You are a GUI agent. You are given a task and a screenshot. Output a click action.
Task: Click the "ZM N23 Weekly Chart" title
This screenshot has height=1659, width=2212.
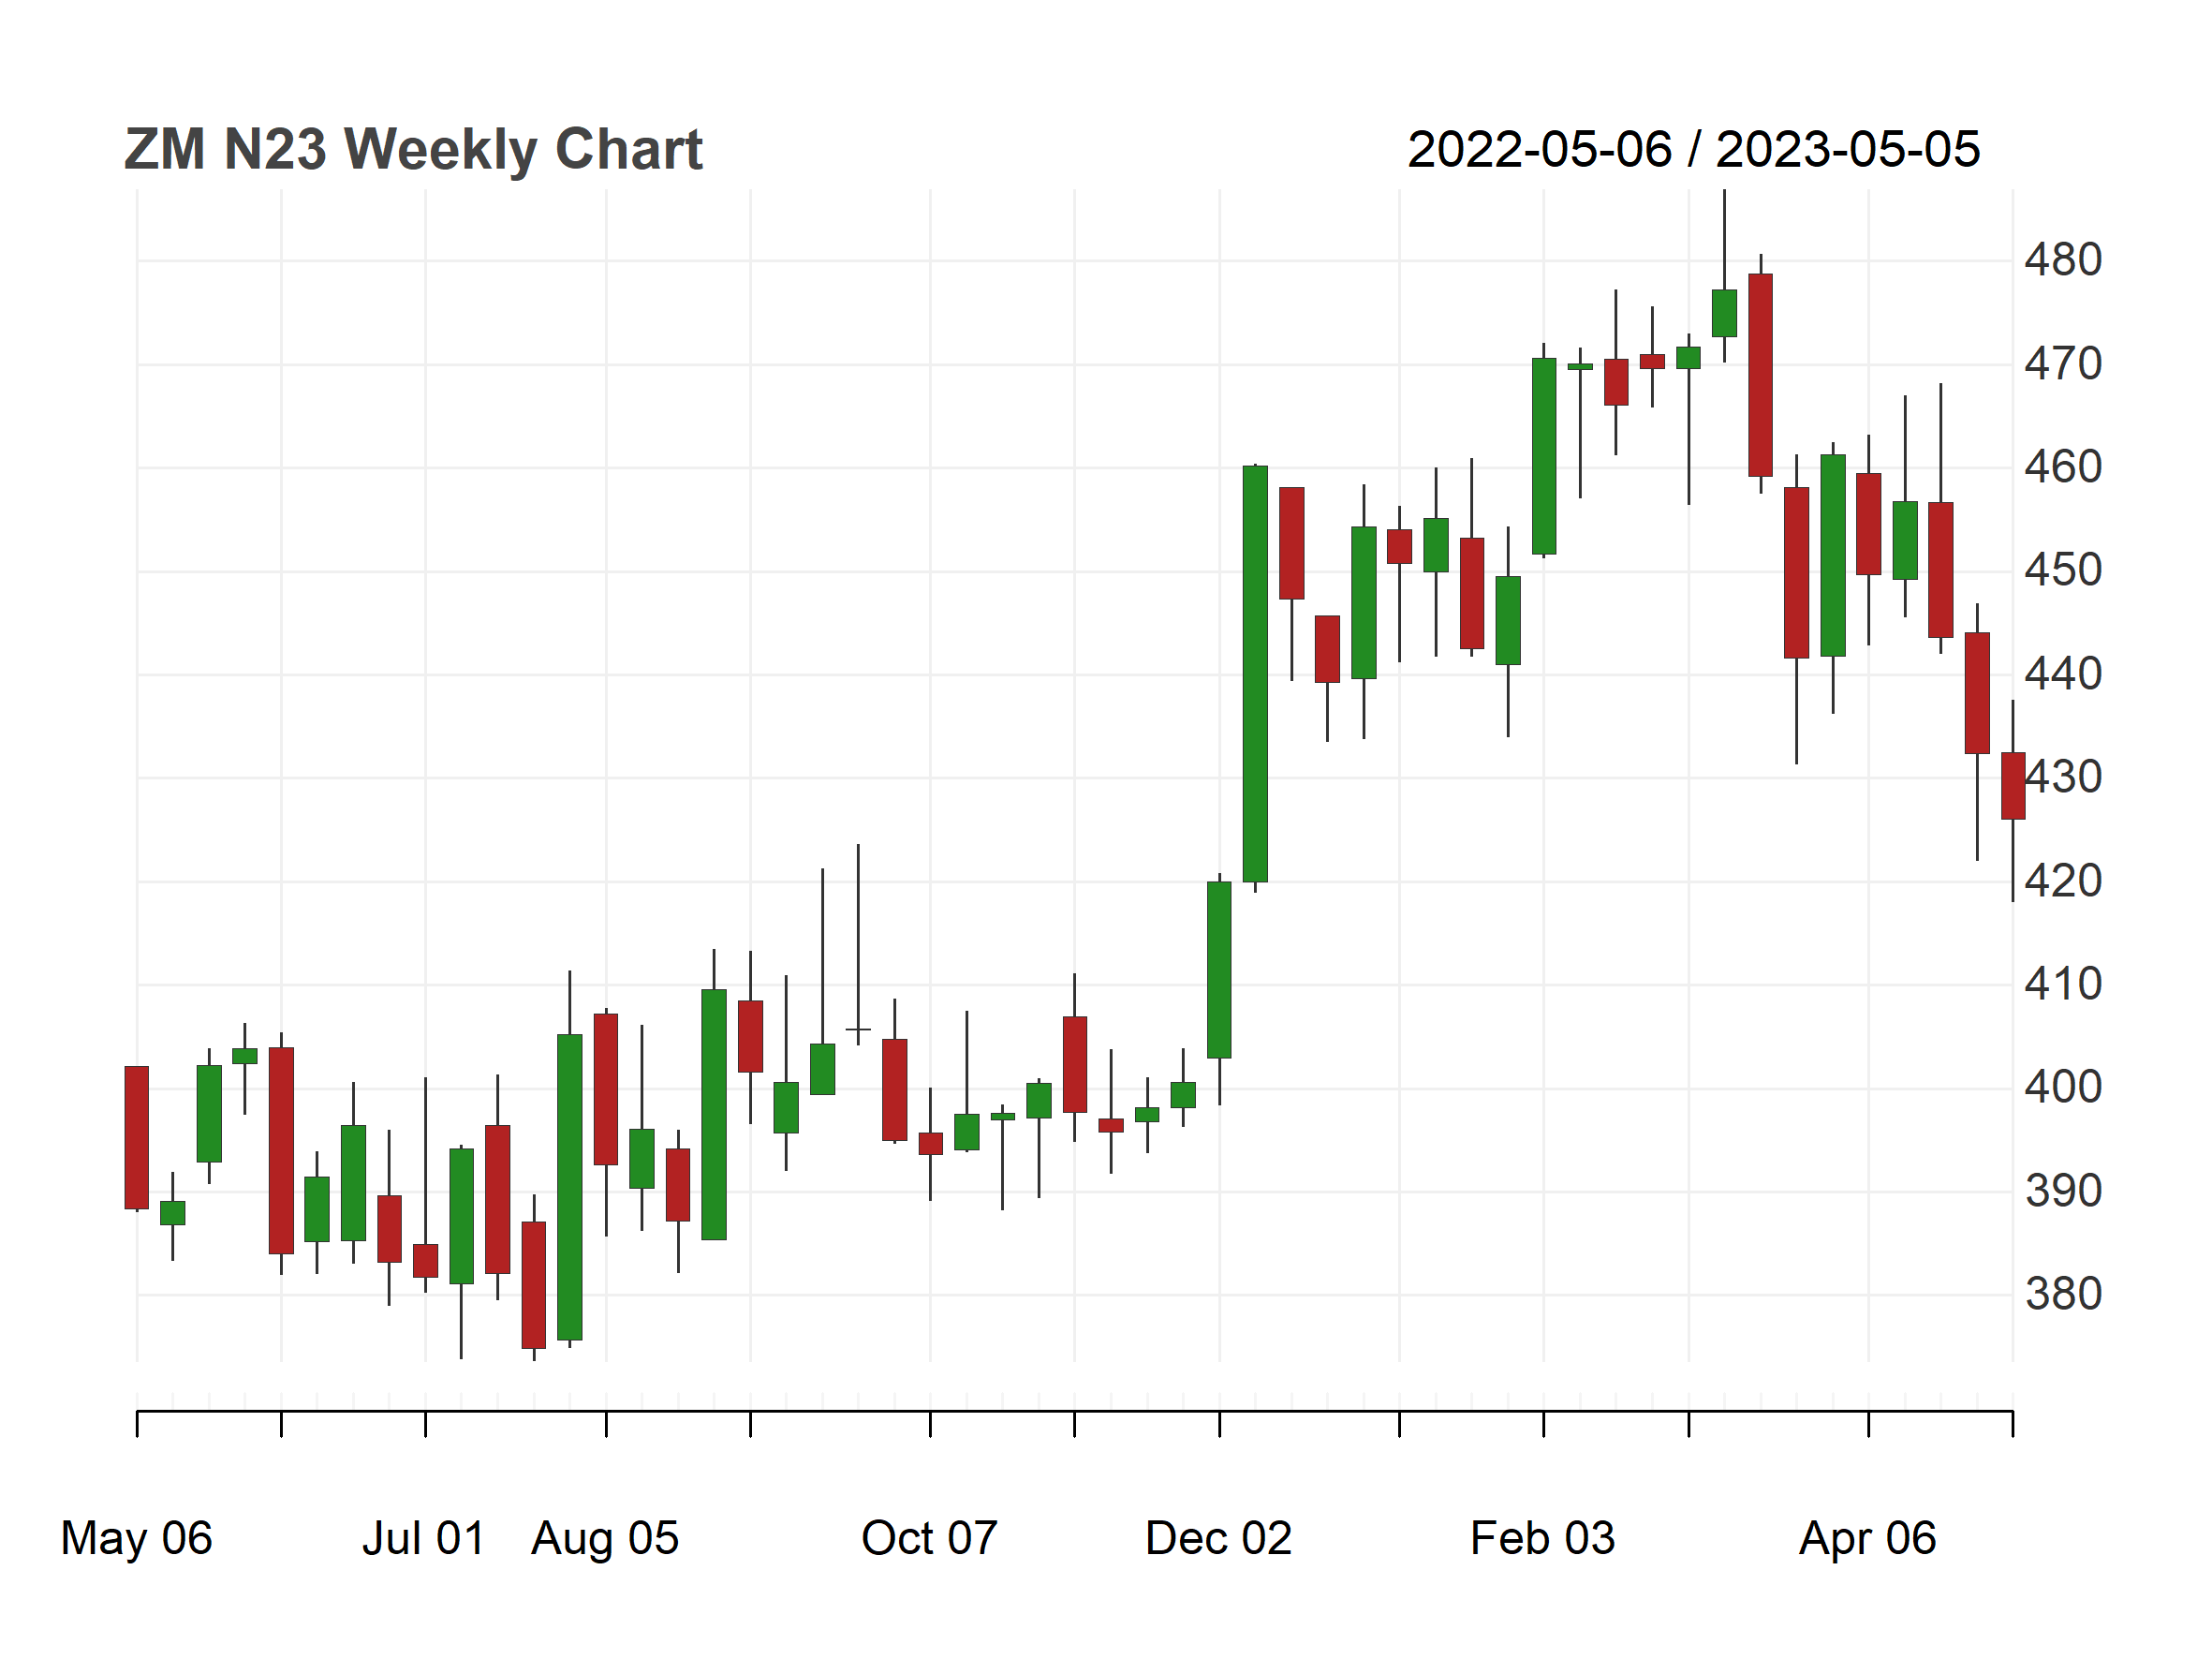[413, 150]
